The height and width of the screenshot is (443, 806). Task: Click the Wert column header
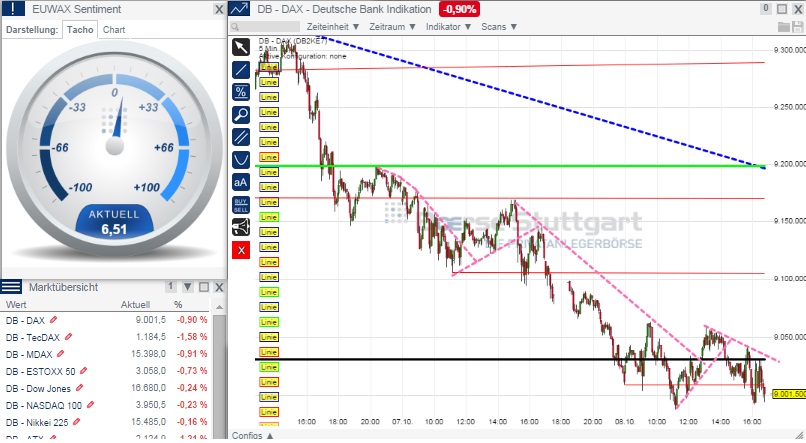click(x=16, y=305)
